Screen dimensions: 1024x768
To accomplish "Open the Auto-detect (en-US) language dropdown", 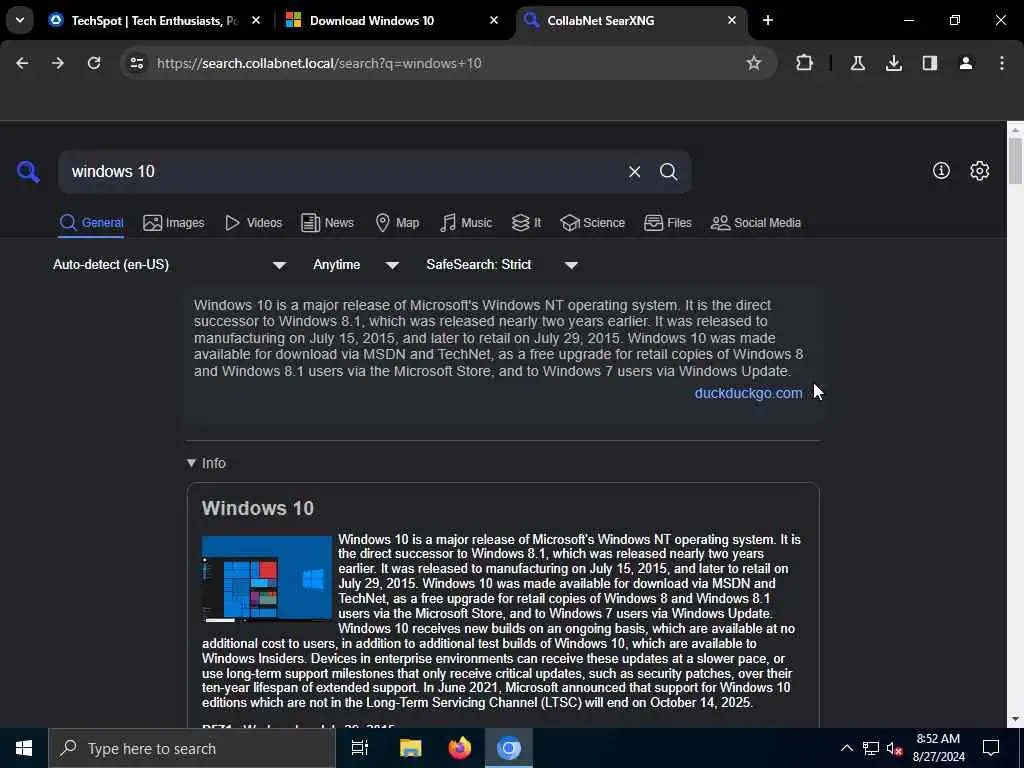I will pyautogui.click(x=169, y=264).
